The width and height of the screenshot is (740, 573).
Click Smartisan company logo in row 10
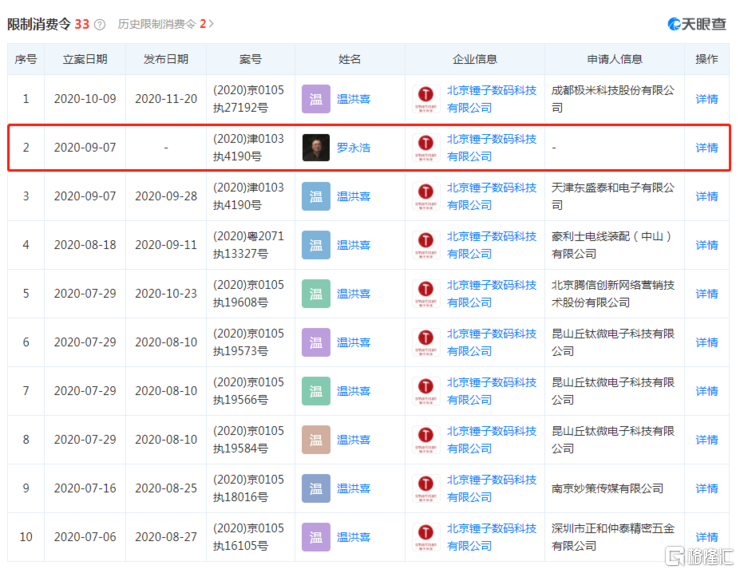coord(426,537)
